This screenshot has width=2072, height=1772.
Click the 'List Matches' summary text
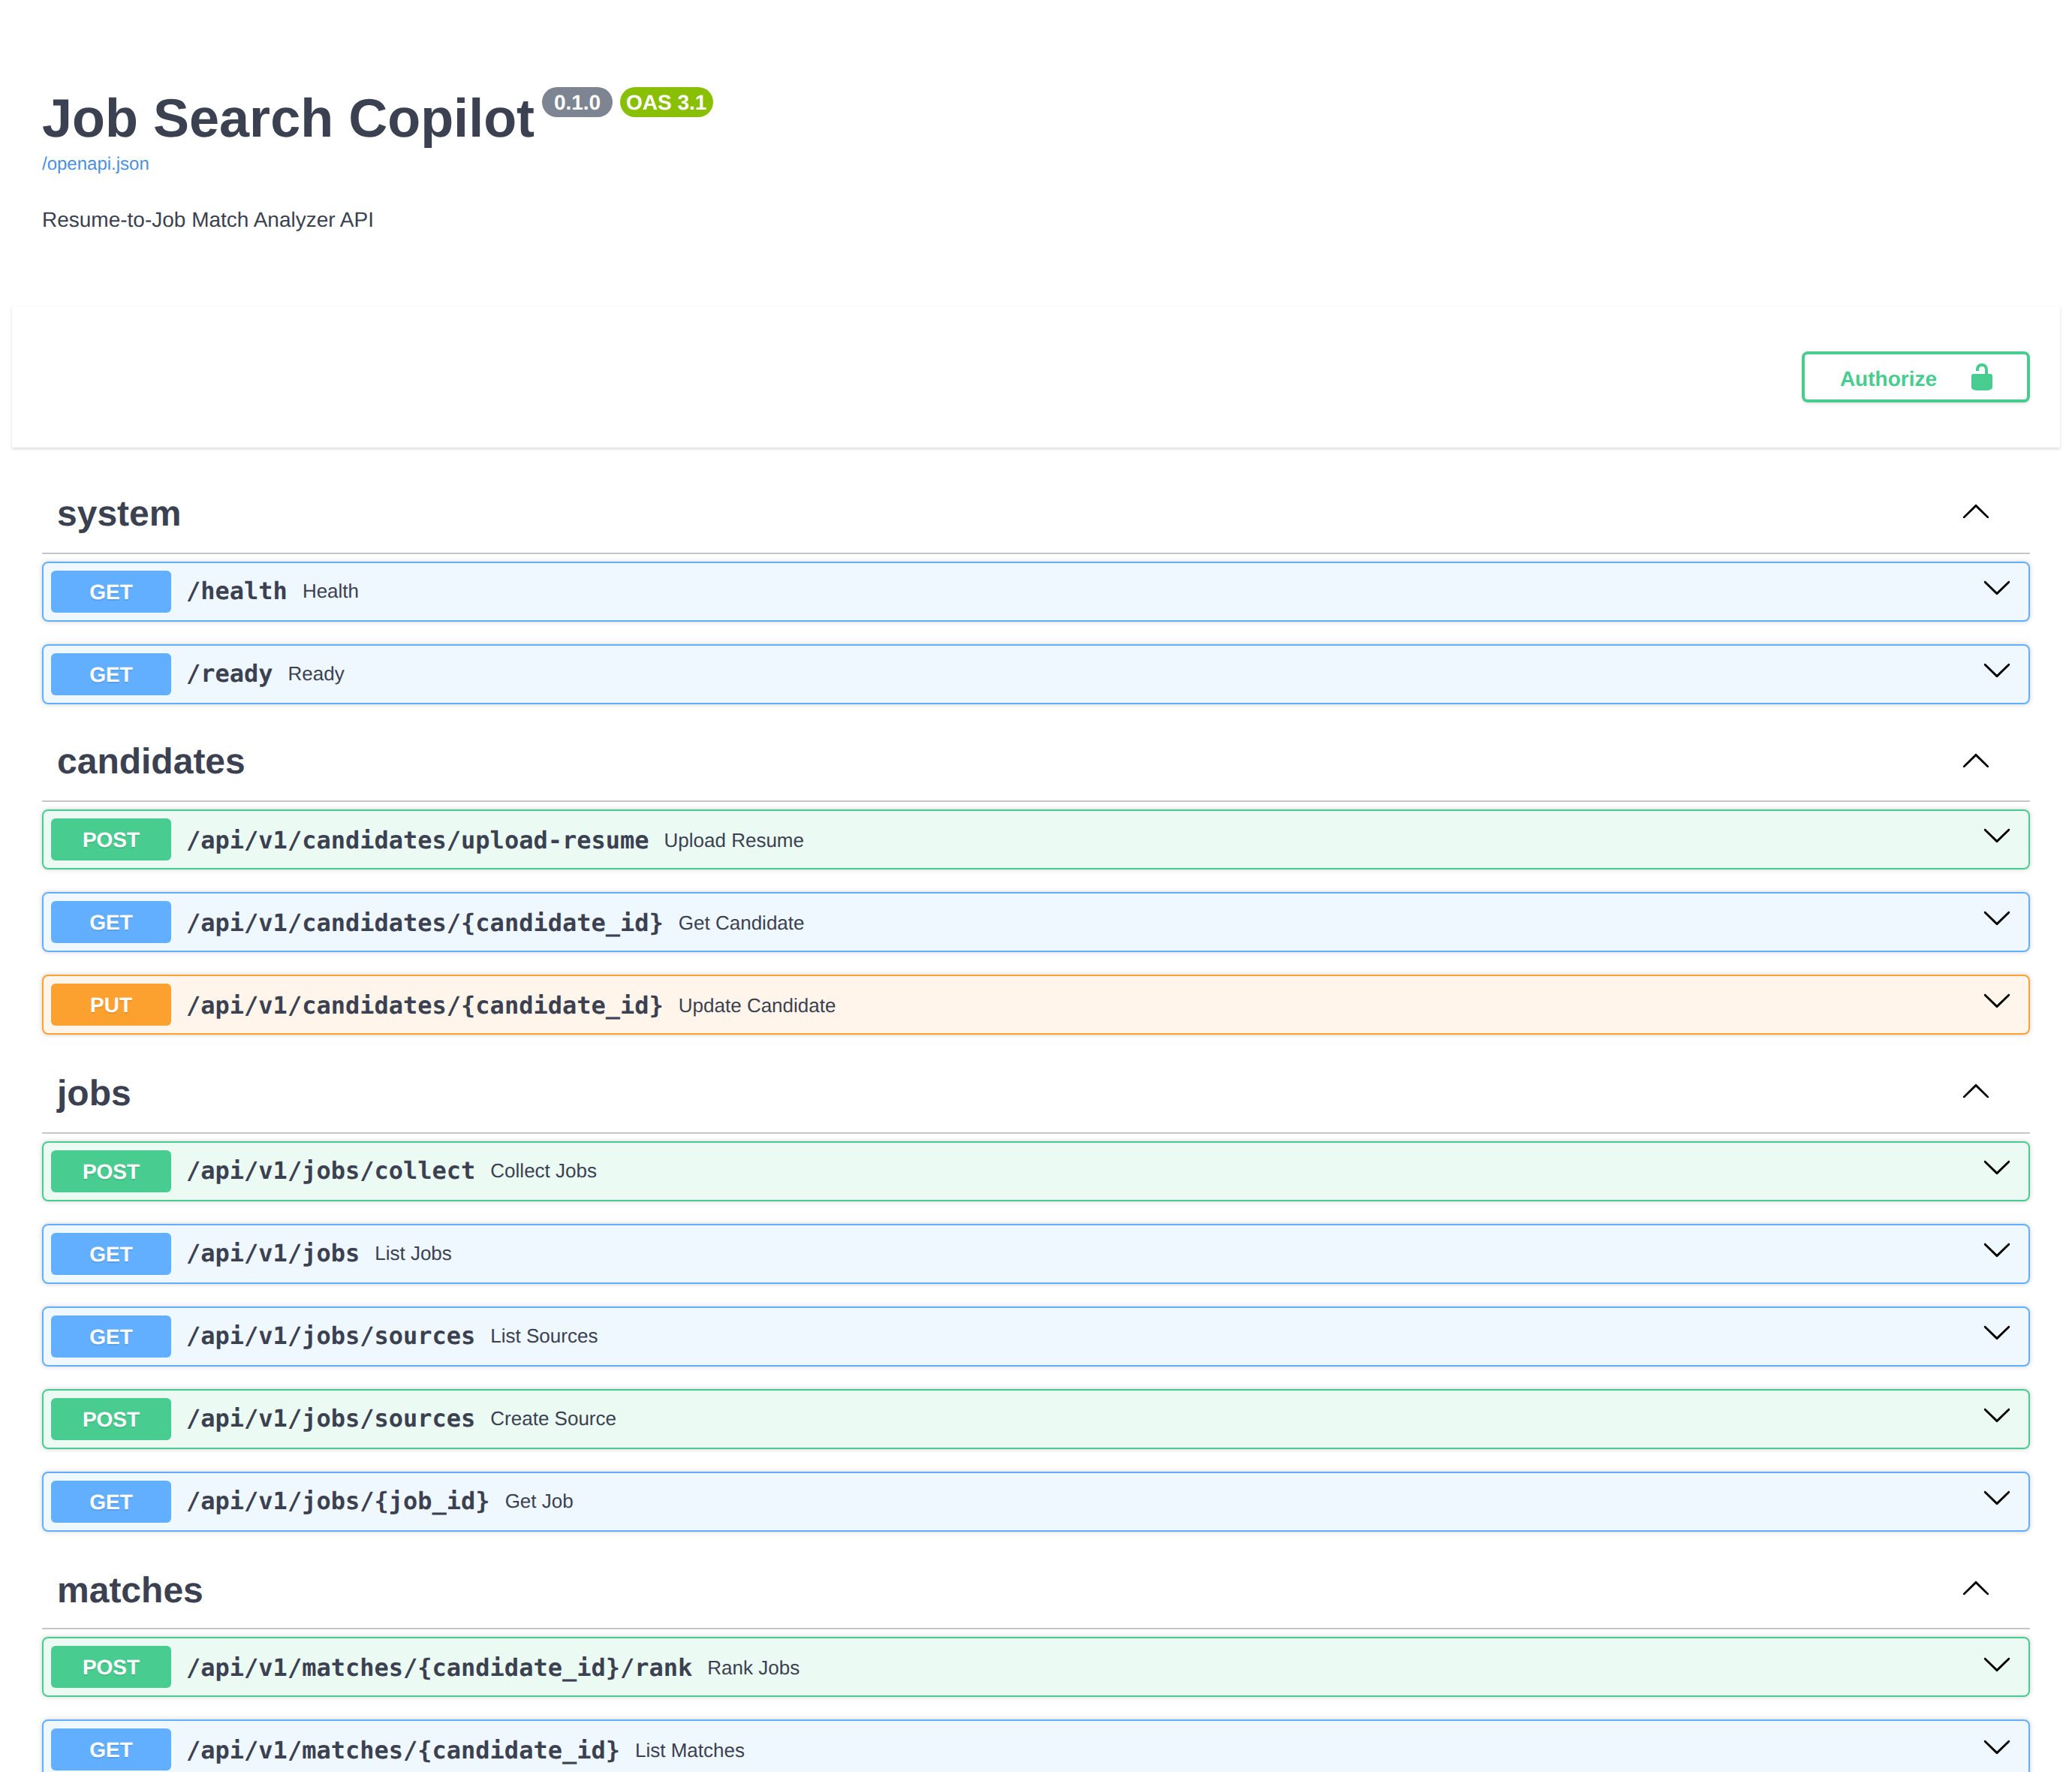690,1751
